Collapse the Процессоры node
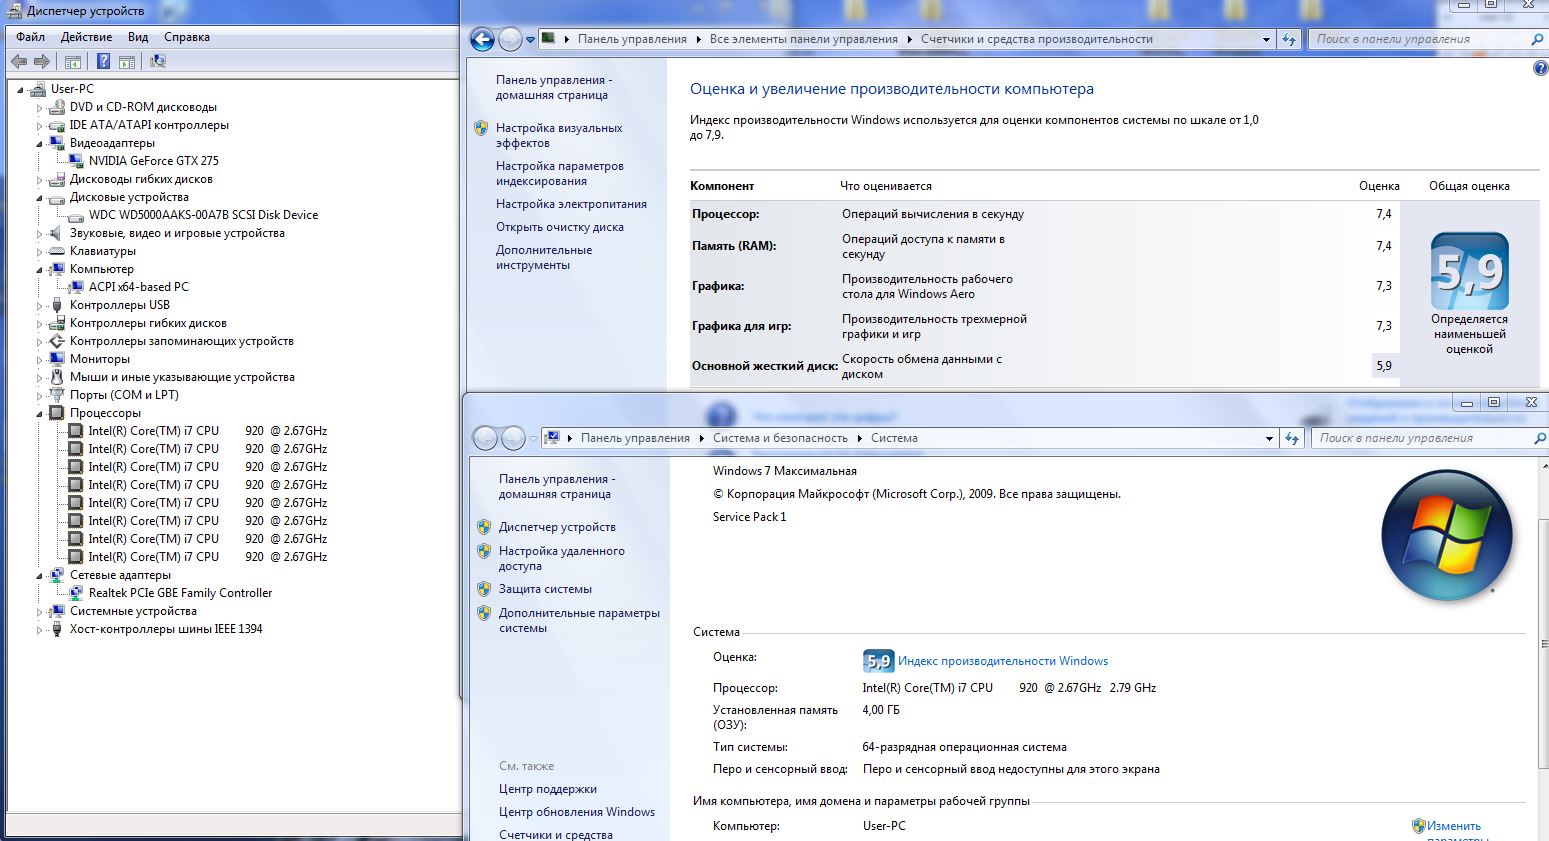 point(40,413)
